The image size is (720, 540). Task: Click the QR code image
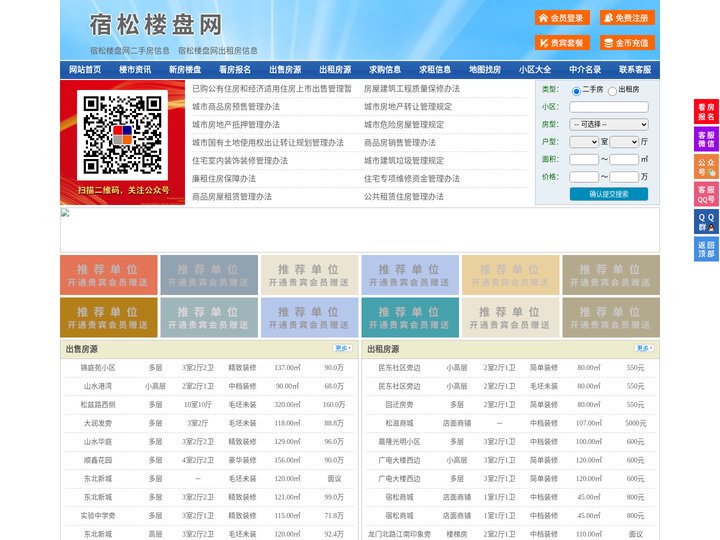122,135
